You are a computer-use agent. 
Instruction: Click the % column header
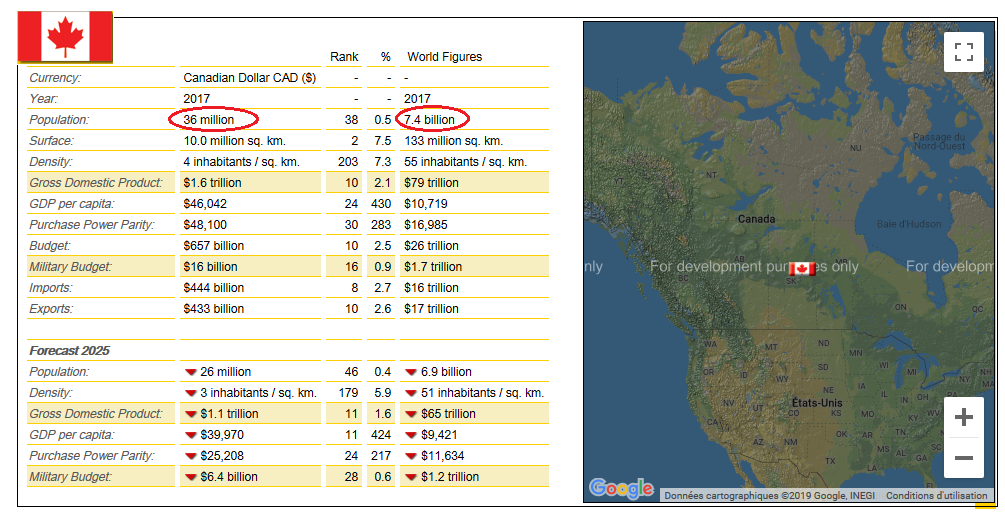click(x=385, y=56)
